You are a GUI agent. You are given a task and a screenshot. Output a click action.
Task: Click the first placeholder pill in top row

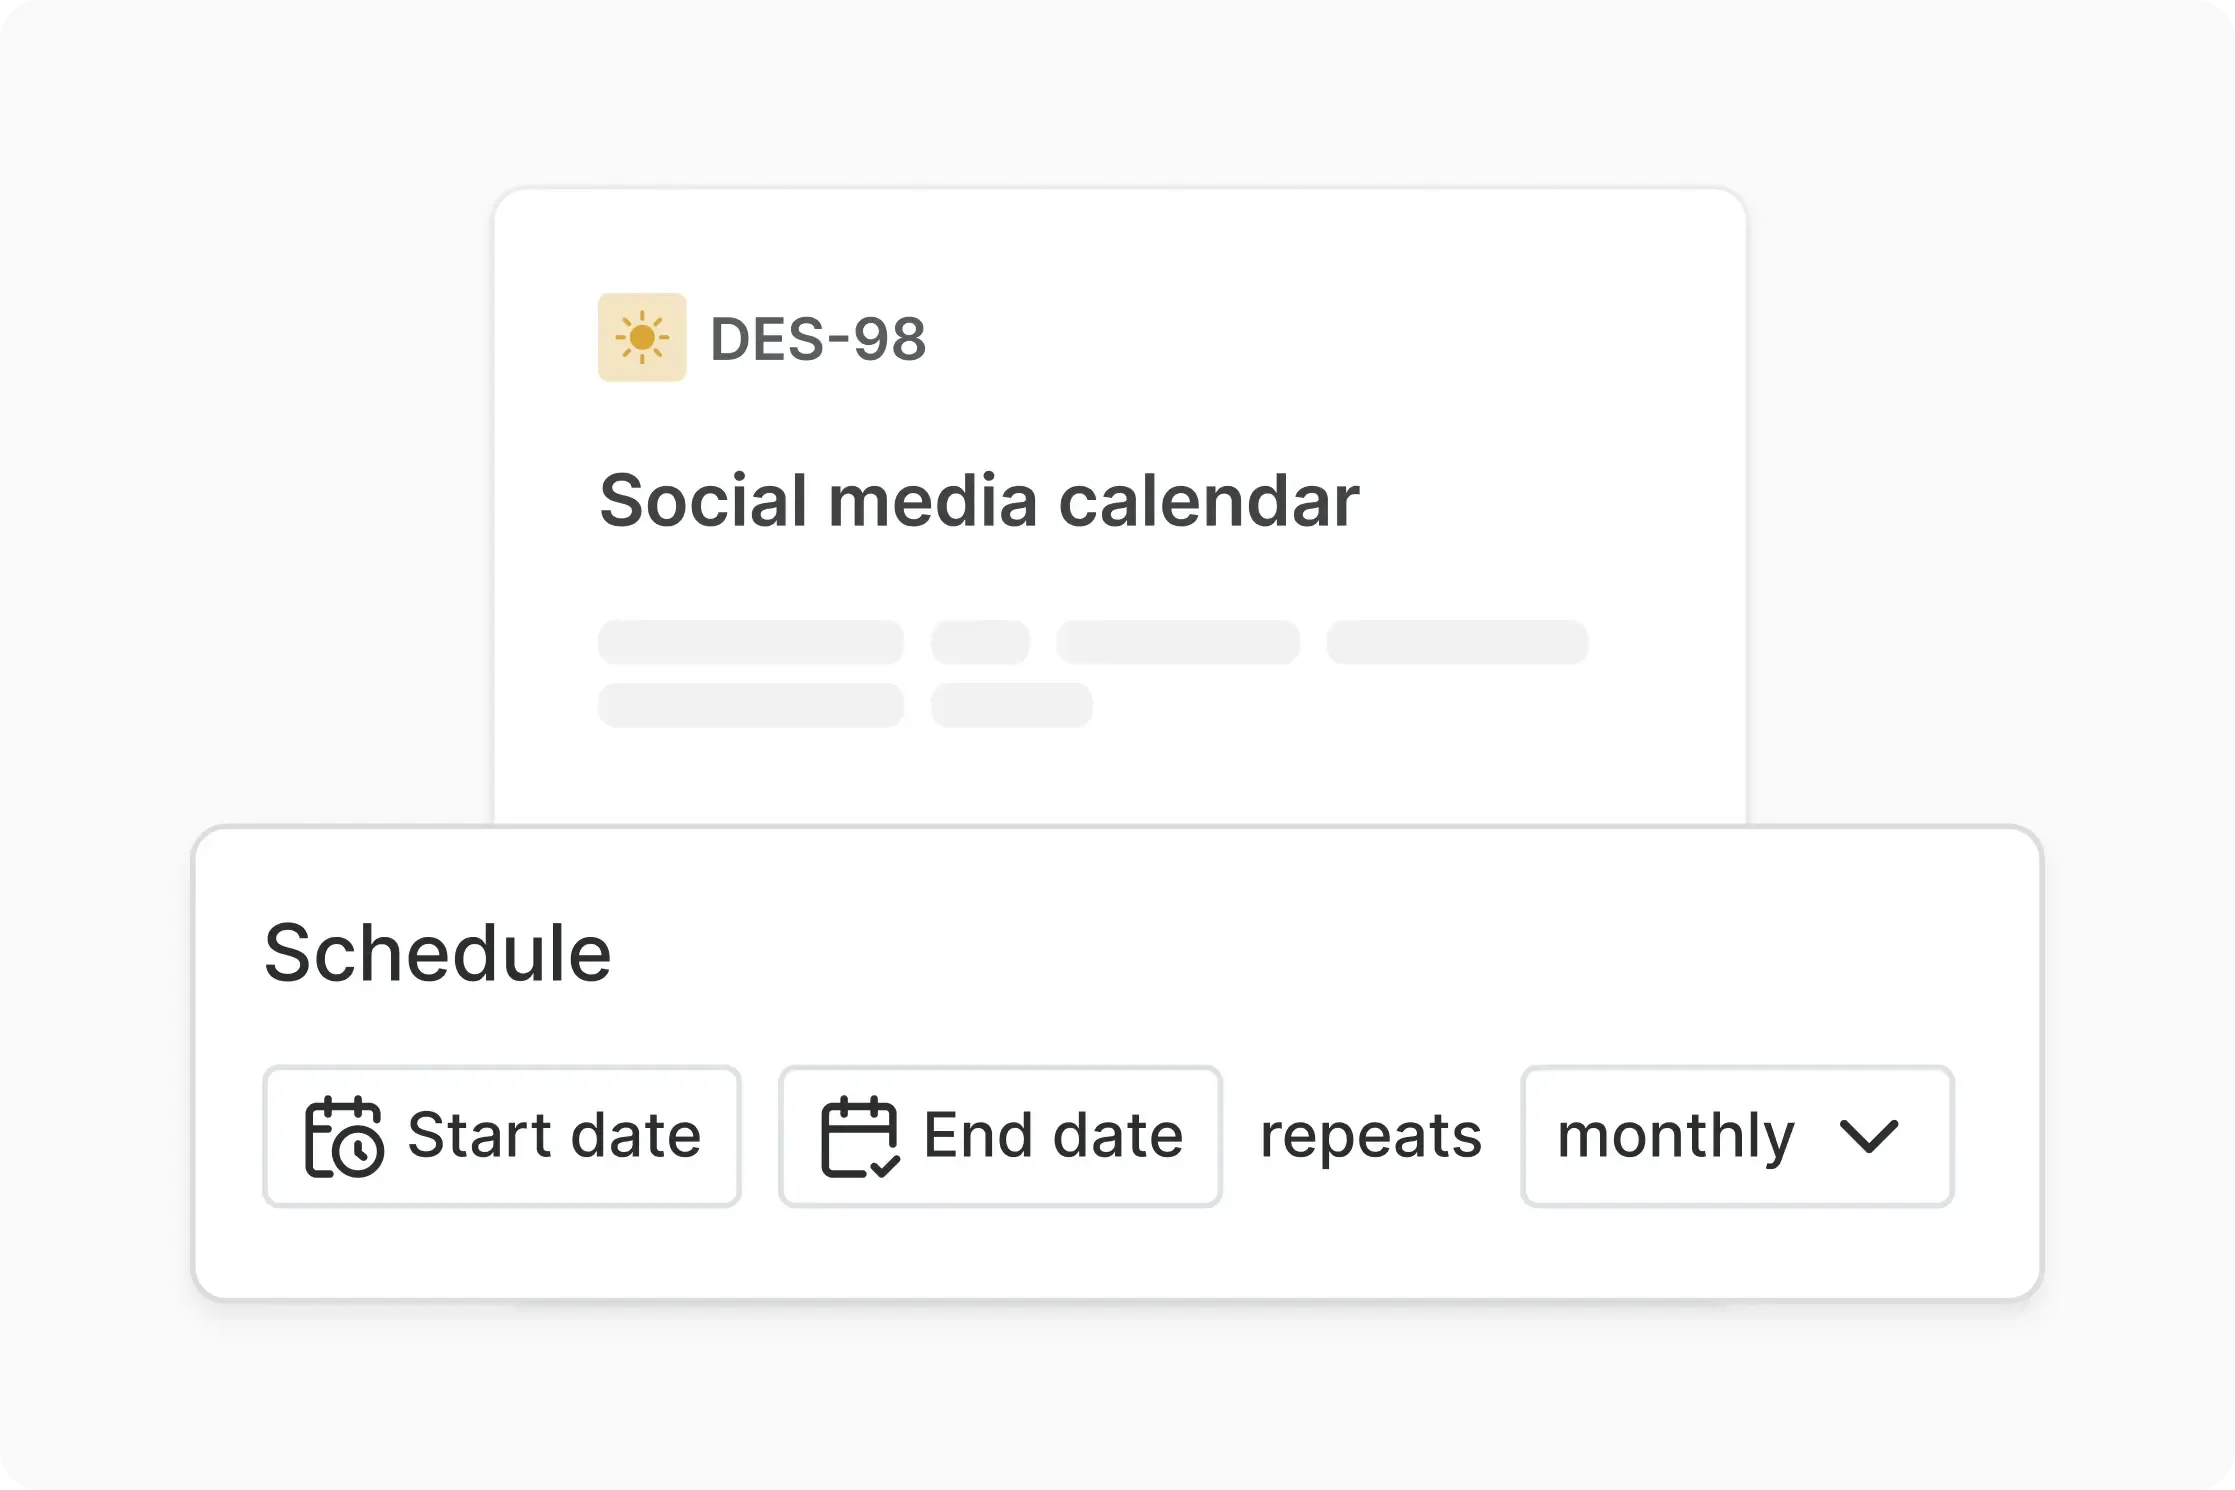pos(750,642)
